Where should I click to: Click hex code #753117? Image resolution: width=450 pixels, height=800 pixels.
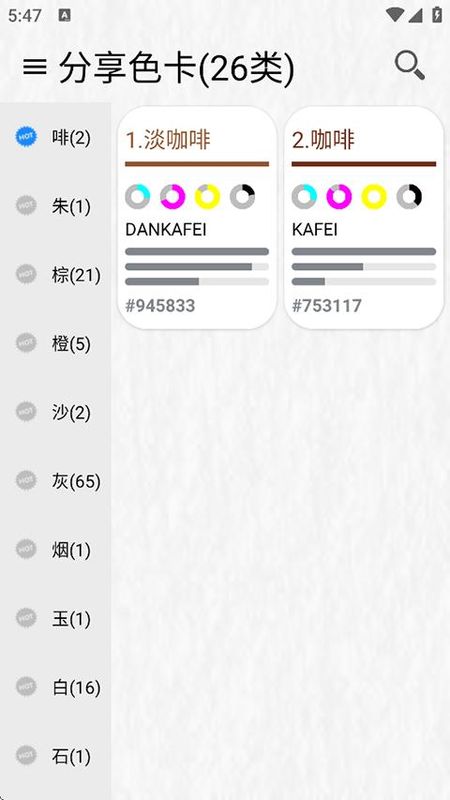coord(327,306)
